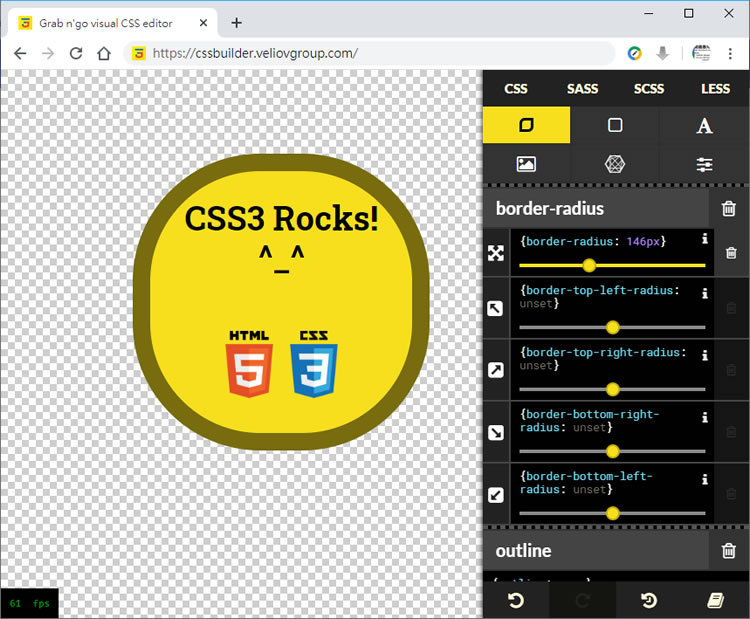Adjust the border-top-left-radius slider handle
The height and width of the screenshot is (619, 750).
tap(613, 327)
